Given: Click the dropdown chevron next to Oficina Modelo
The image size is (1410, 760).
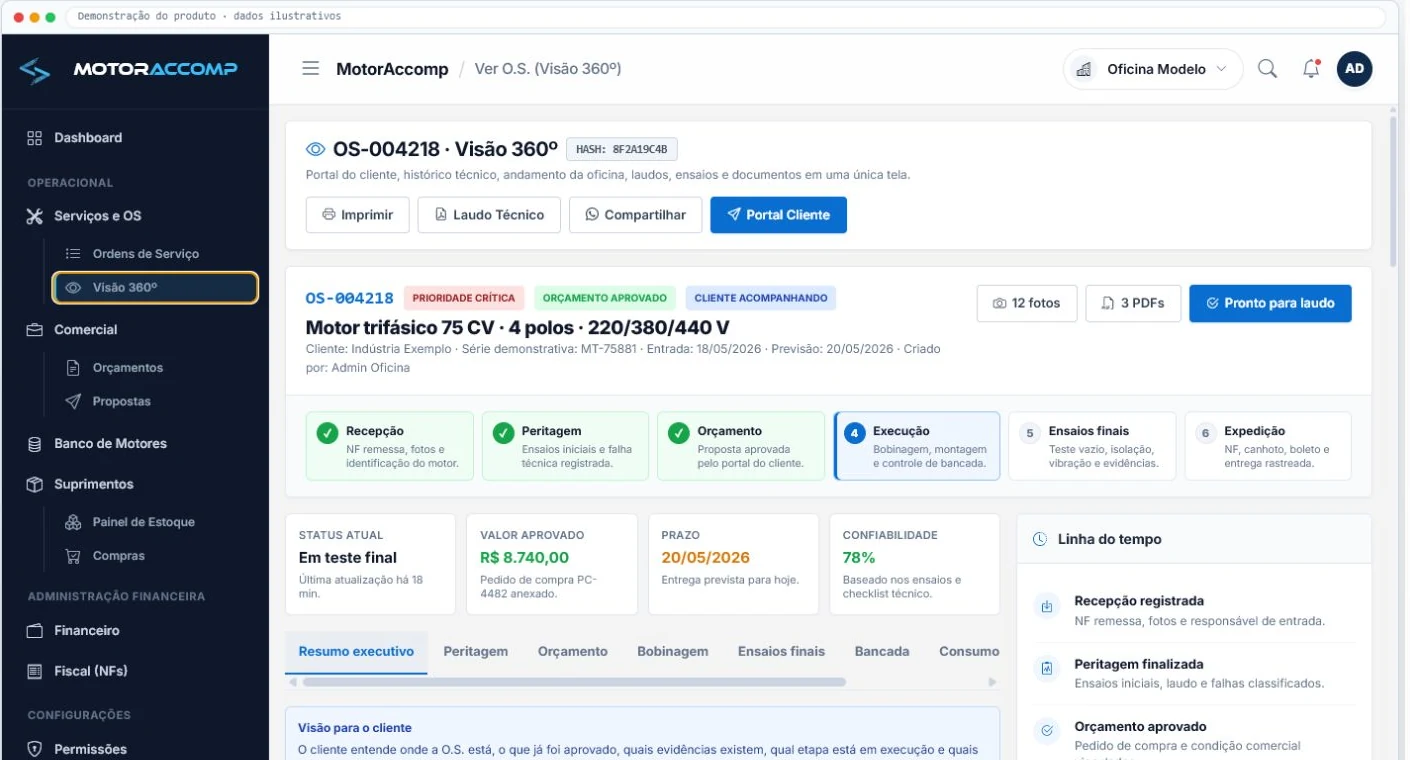Looking at the screenshot, I should click(1221, 70).
